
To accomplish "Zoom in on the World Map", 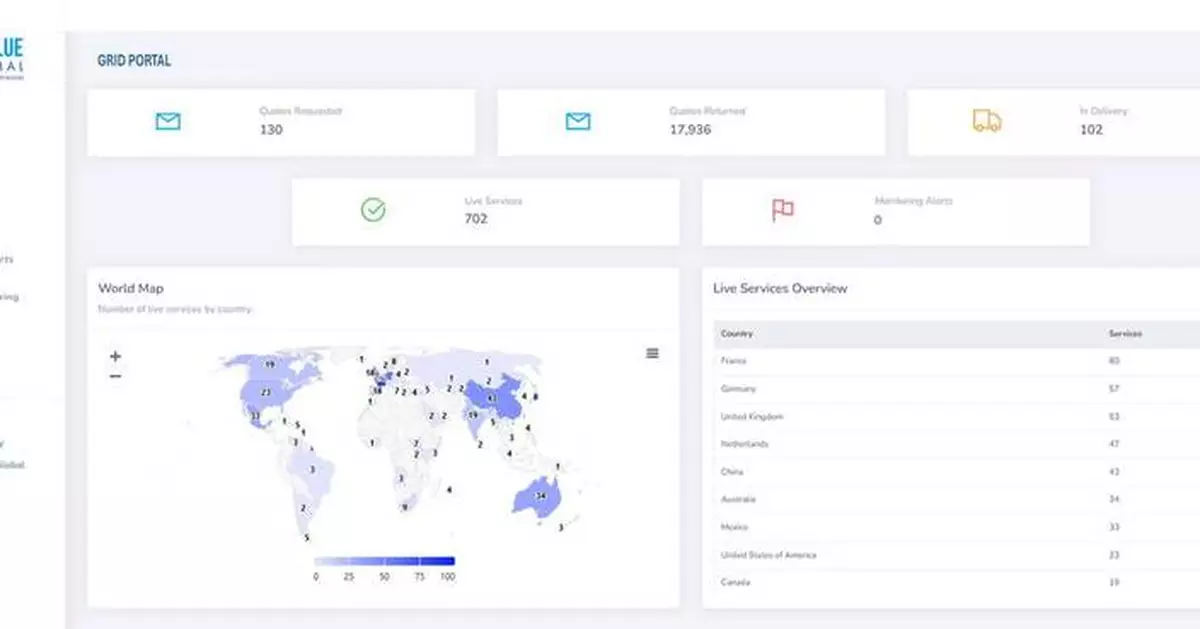I will [x=115, y=355].
